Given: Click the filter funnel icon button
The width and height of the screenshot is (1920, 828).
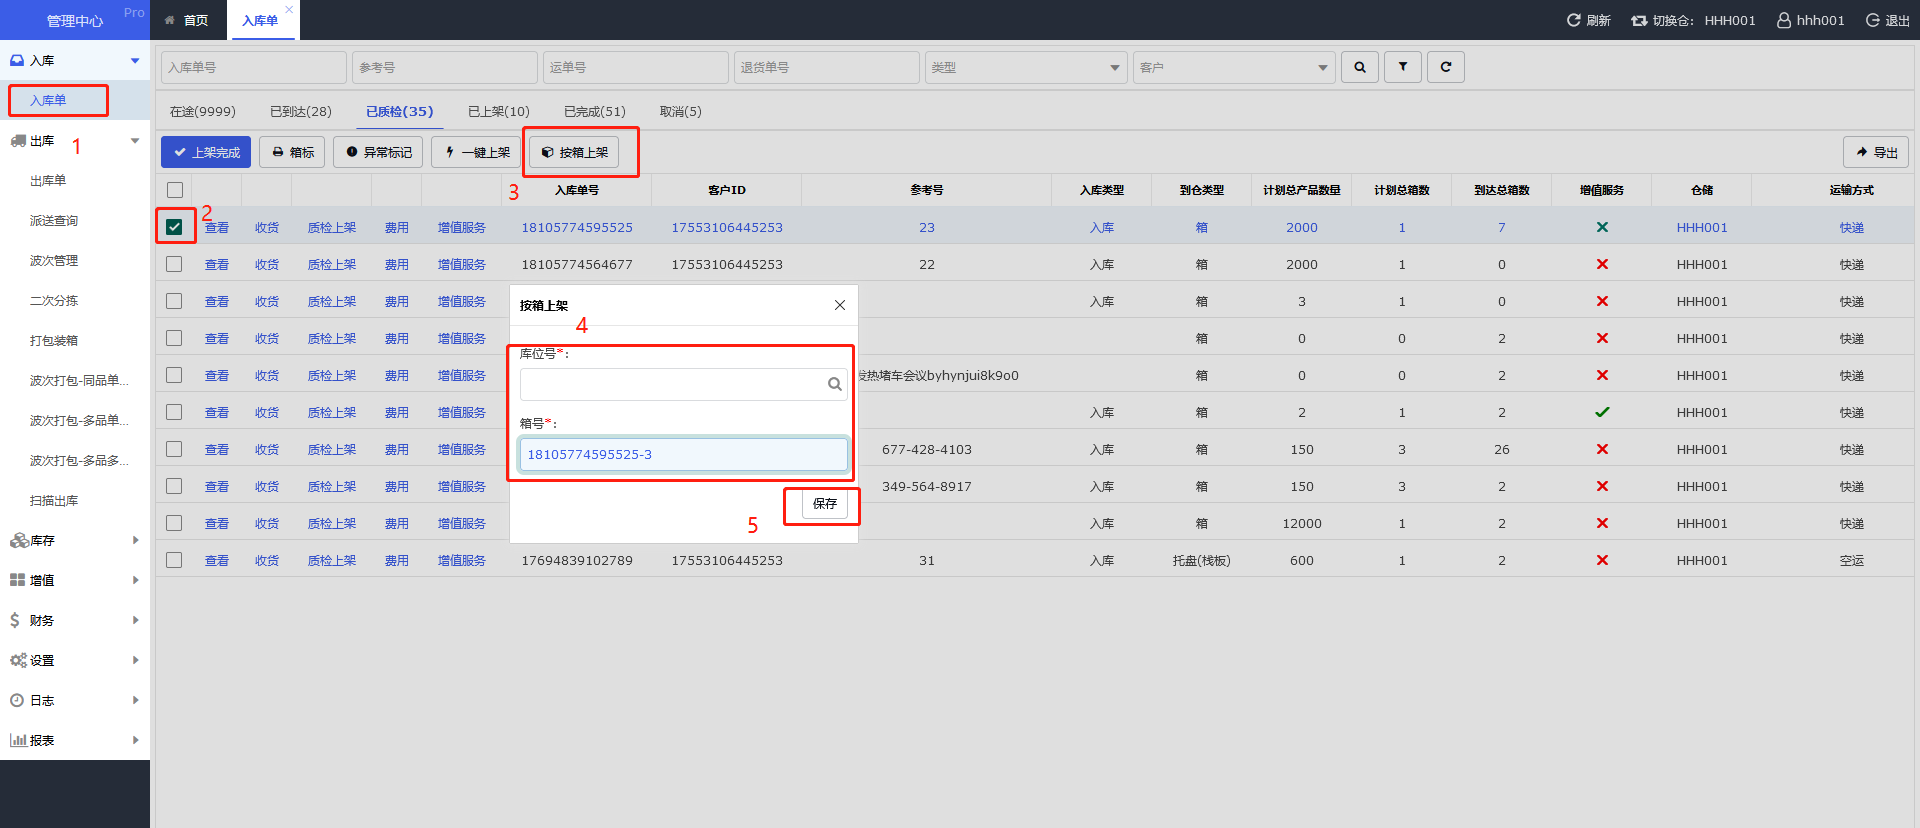Looking at the screenshot, I should [1403, 67].
